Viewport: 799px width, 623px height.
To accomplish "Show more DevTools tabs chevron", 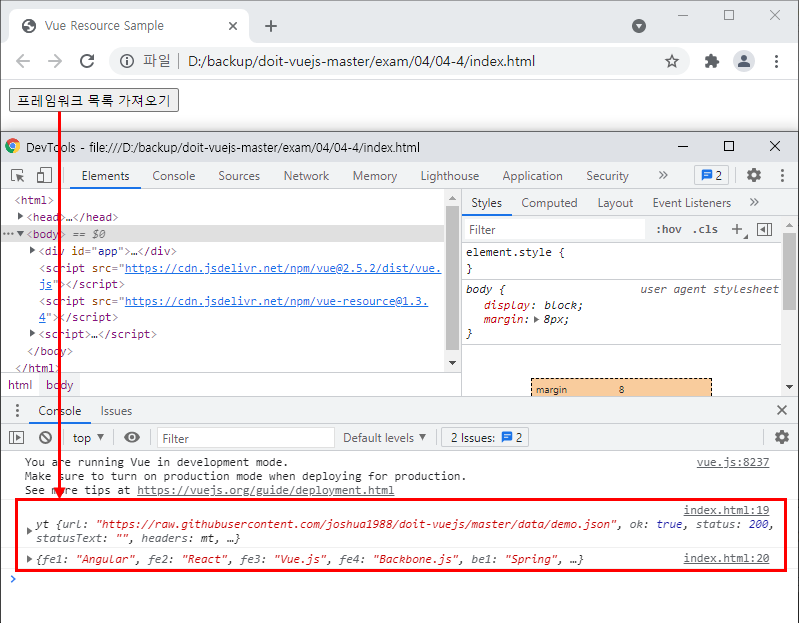I will coord(662,175).
